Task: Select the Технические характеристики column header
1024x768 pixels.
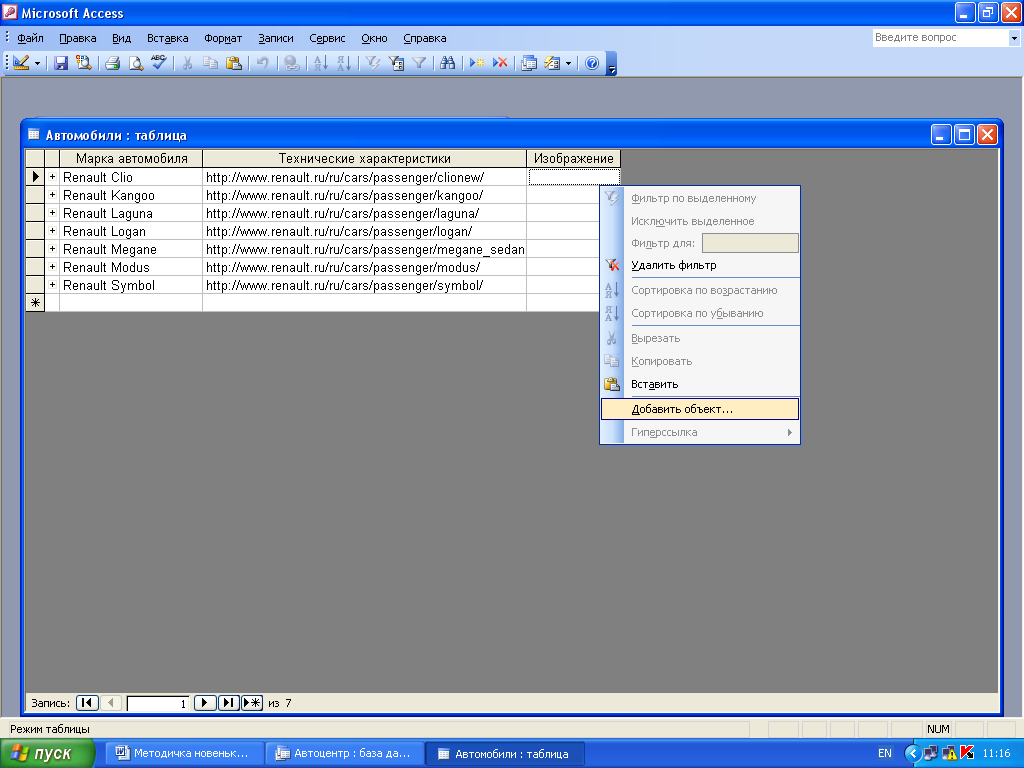Action: pyautogui.click(x=364, y=159)
